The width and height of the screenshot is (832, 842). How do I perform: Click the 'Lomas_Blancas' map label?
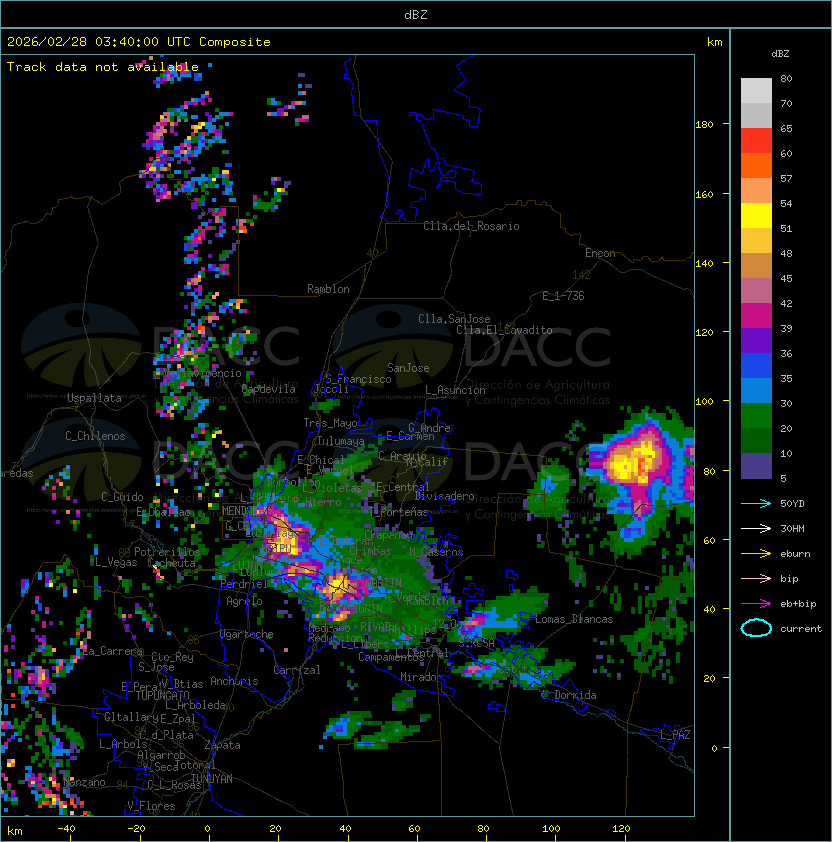click(x=574, y=619)
